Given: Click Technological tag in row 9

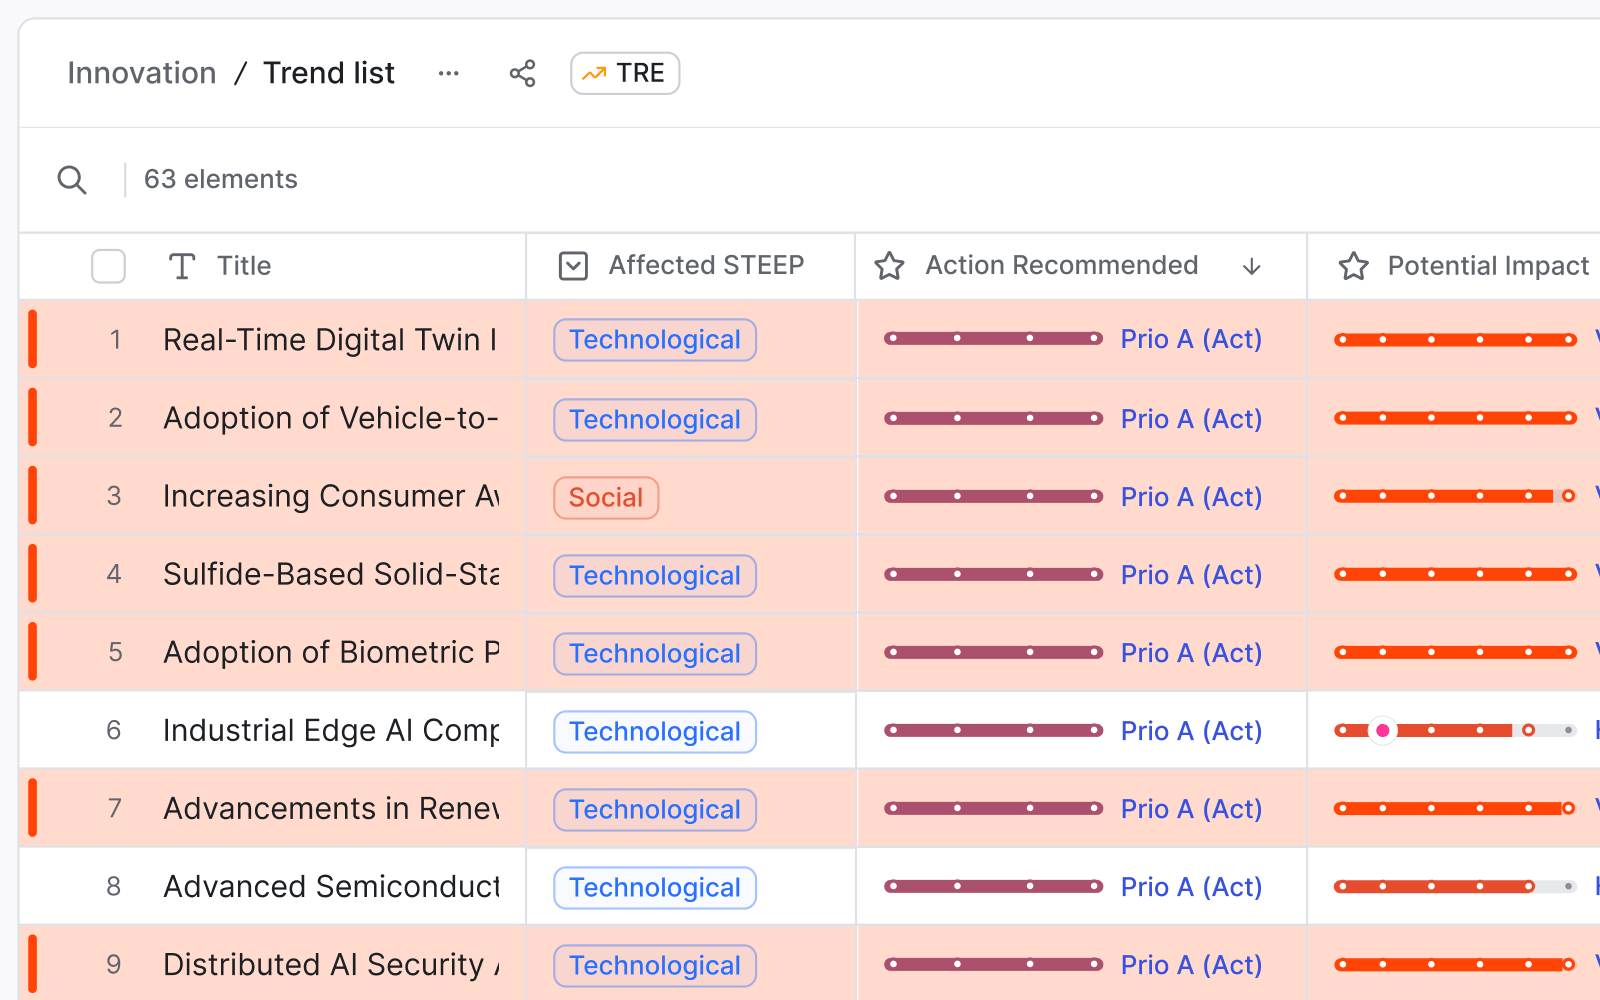Looking at the screenshot, I should (x=655, y=966).
